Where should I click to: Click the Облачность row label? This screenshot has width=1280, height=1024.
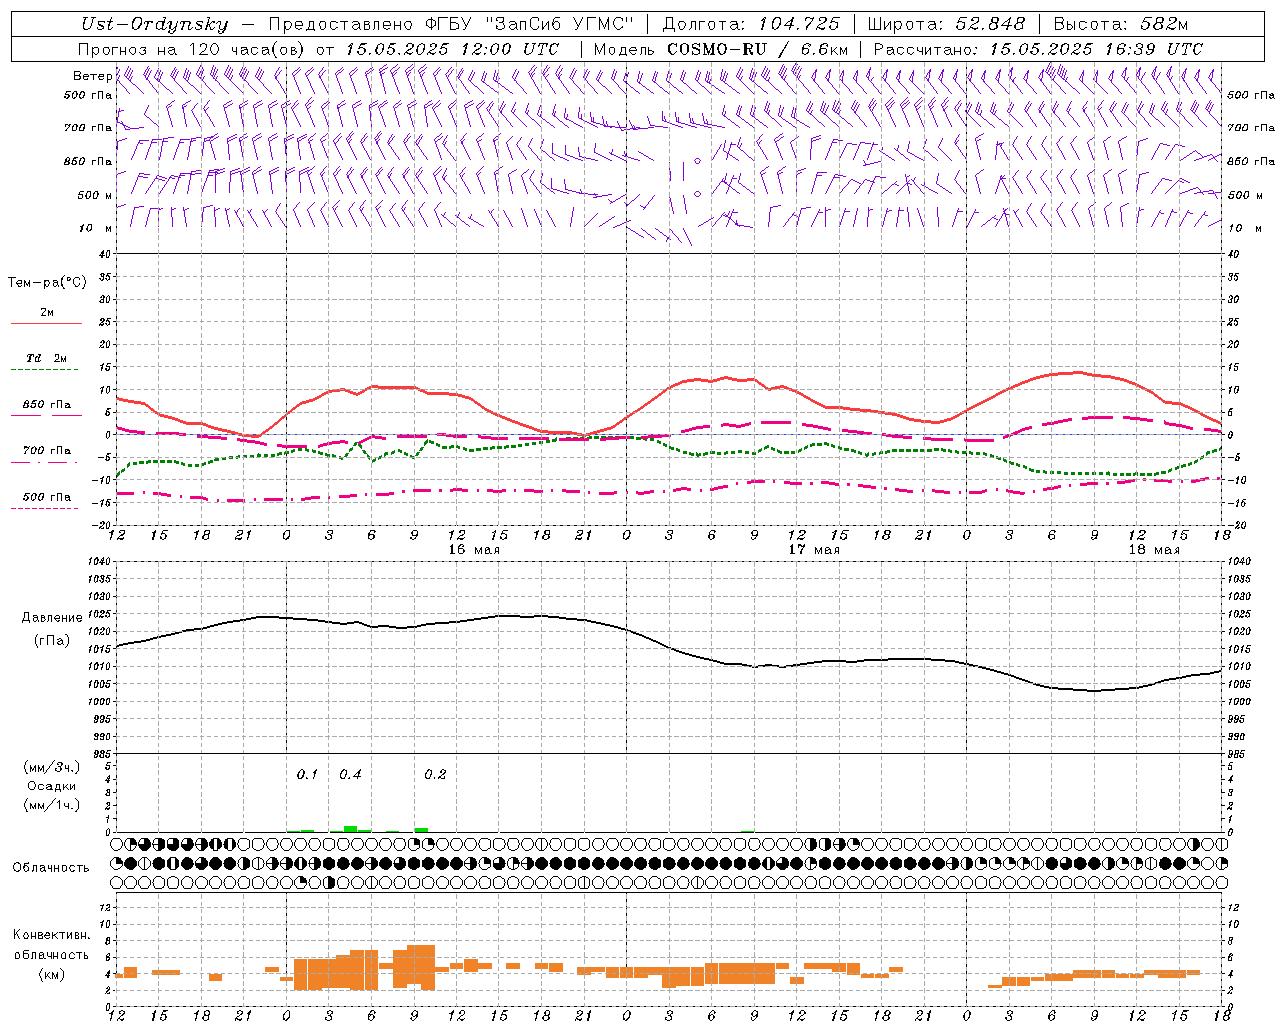(51, 868)
